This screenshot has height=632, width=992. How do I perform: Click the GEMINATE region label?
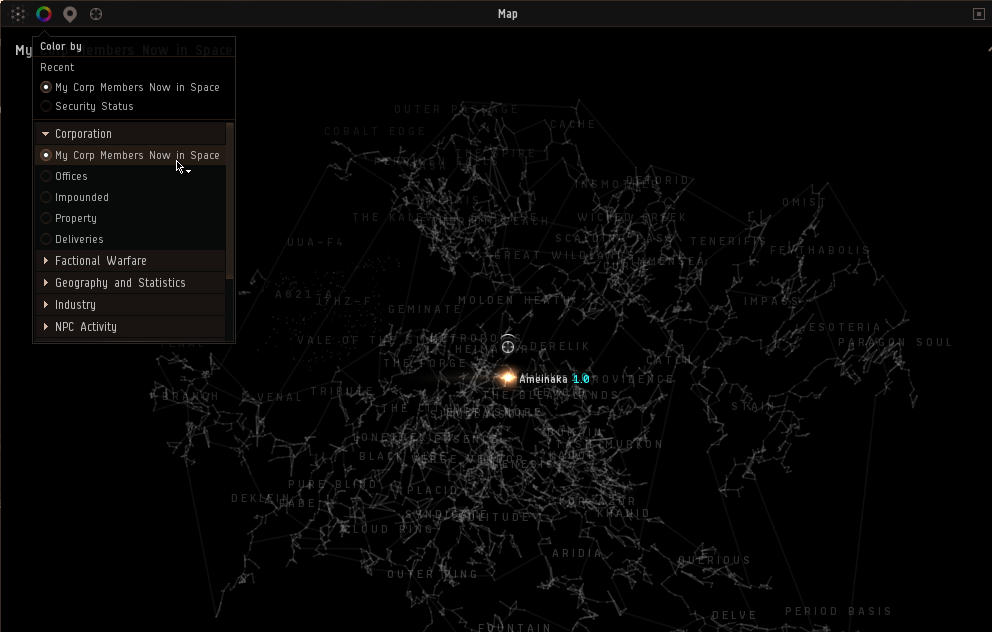(x=425, y=309)
